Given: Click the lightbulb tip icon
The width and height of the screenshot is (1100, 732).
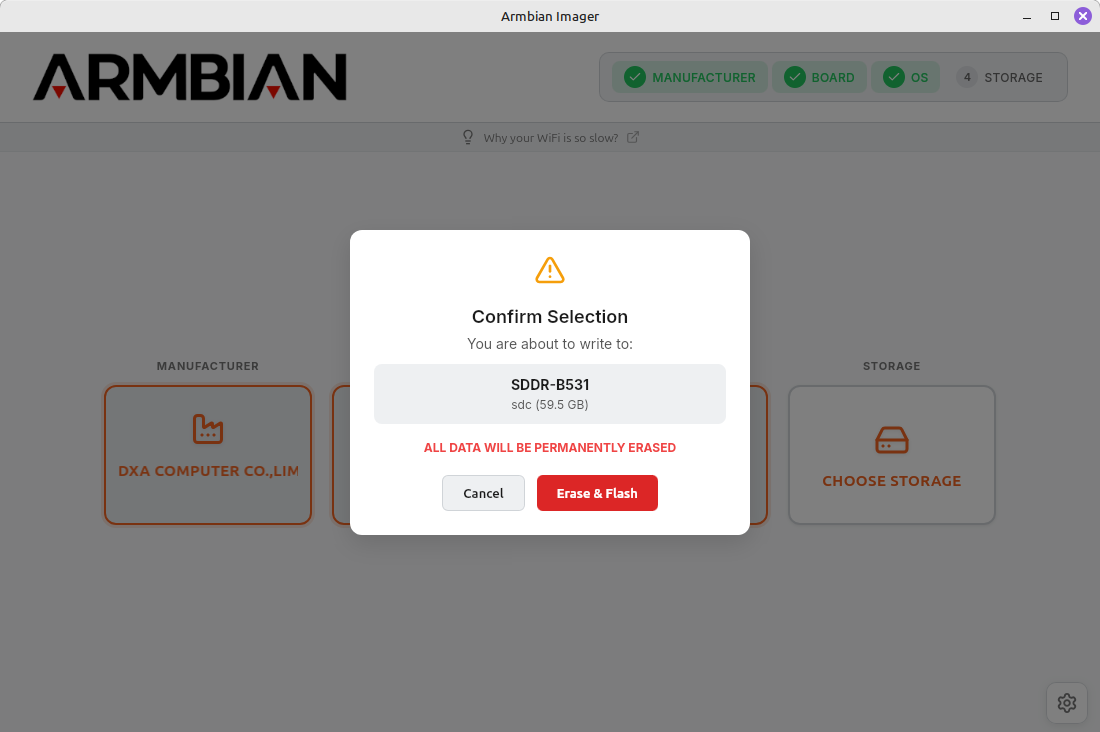Looking at the screenshot, I should pyautogui.click(x=468, y=138).
